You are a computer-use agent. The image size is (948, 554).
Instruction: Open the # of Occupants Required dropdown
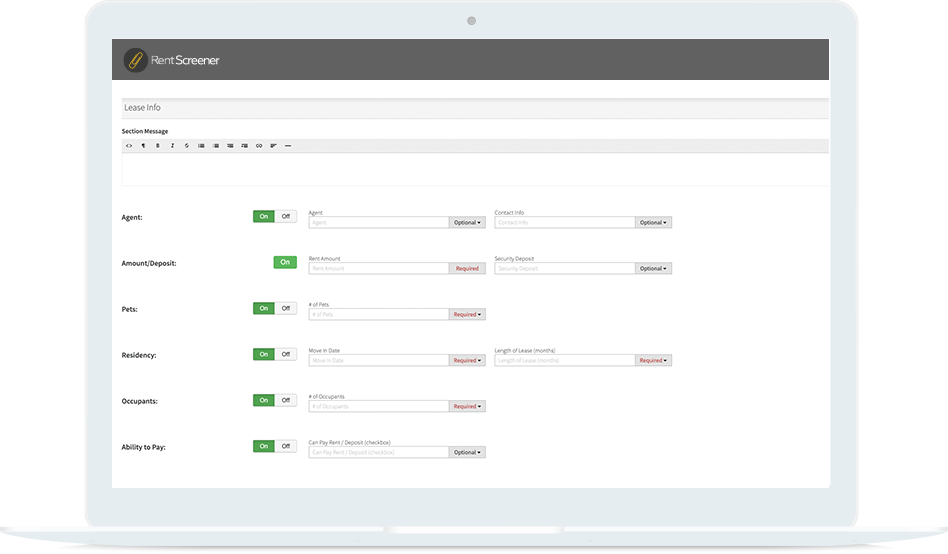(467, 406)
